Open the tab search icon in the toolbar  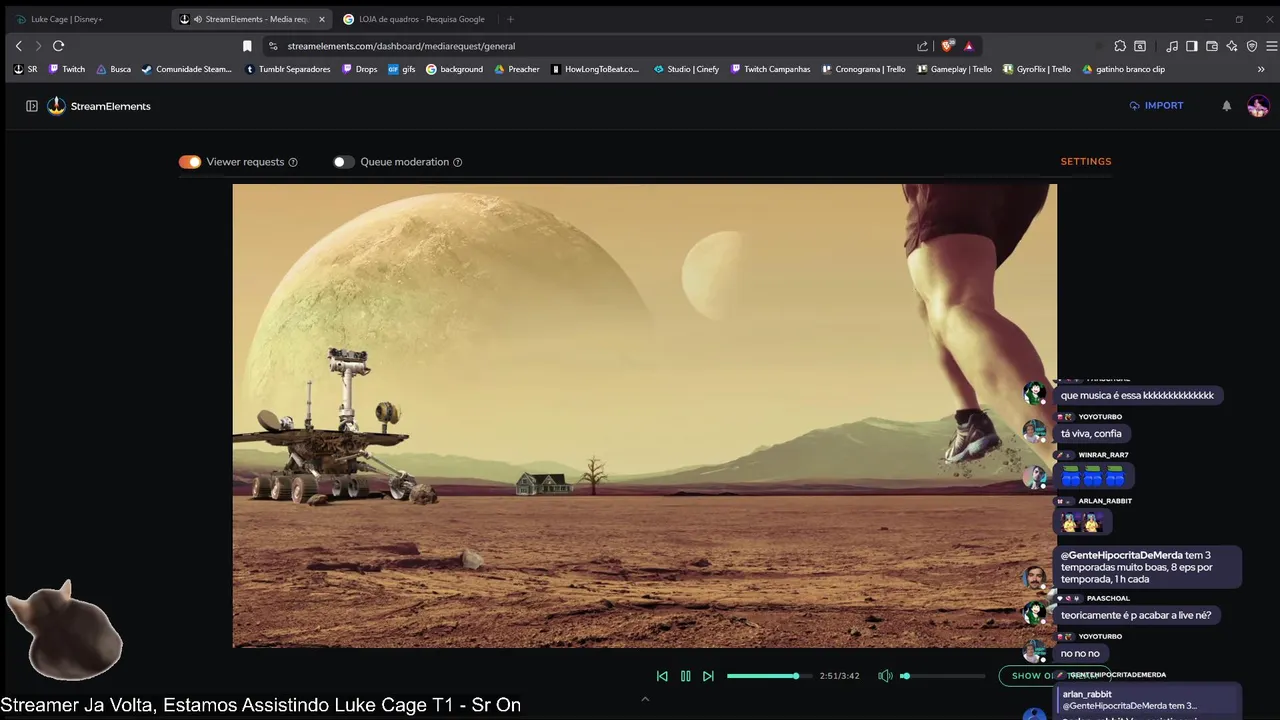click(1140, 46)
